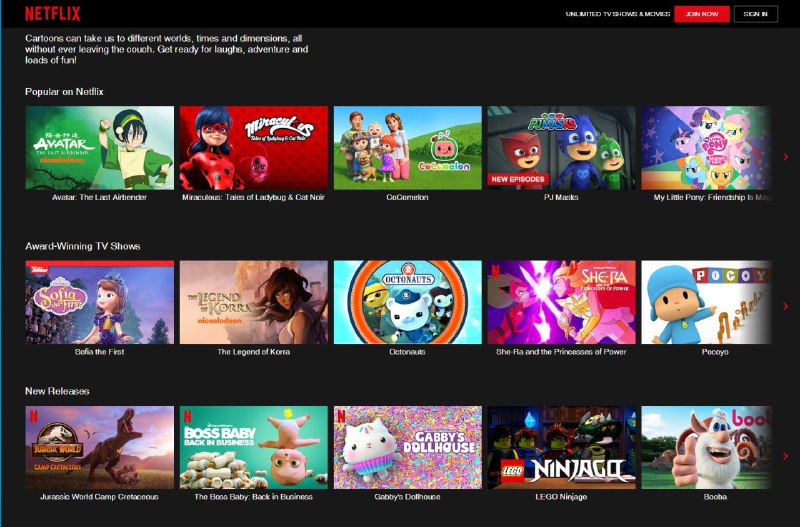Open the Octonauts thumbnail
800x527 pixels.
point(408,302)
